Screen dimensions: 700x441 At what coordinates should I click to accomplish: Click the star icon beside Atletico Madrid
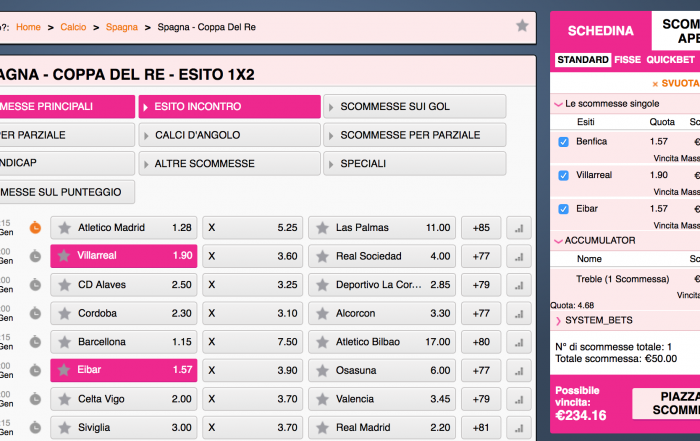pos(65,228)
